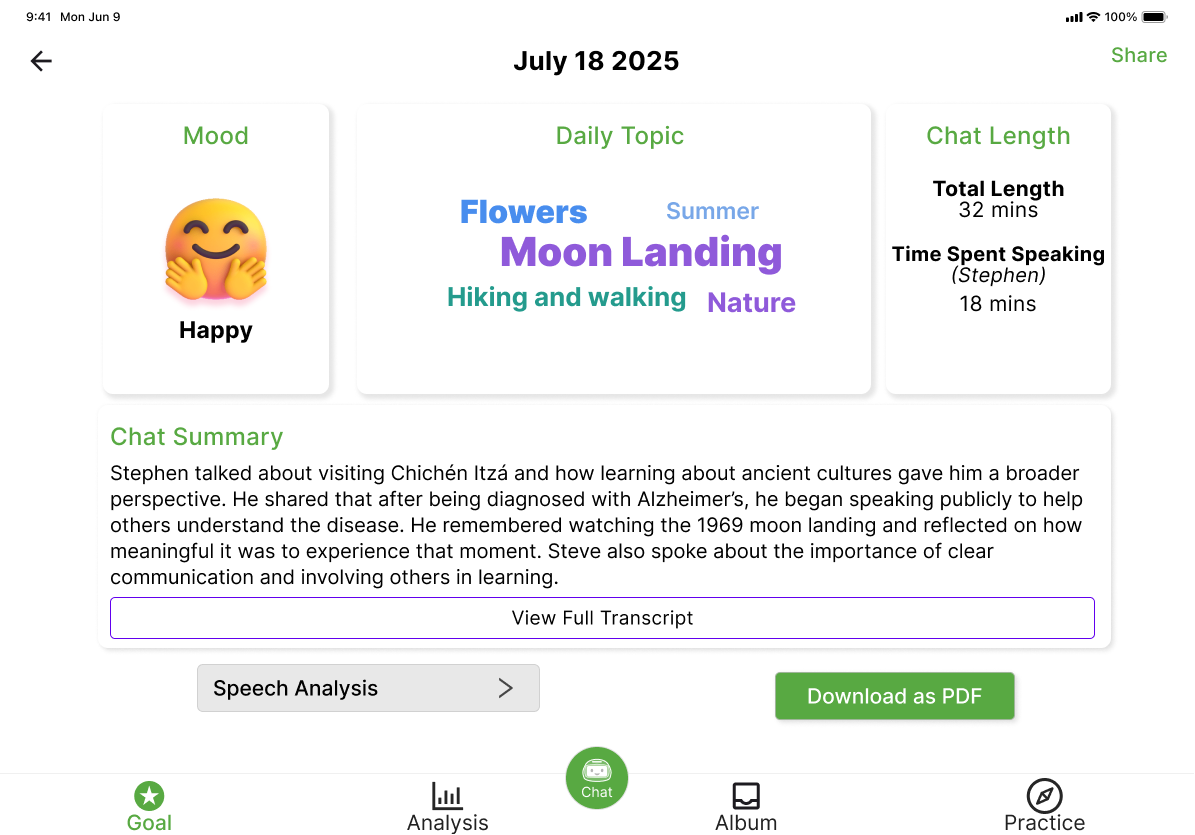
Task: Open the Album tray icon
Action: pos(746,796)
